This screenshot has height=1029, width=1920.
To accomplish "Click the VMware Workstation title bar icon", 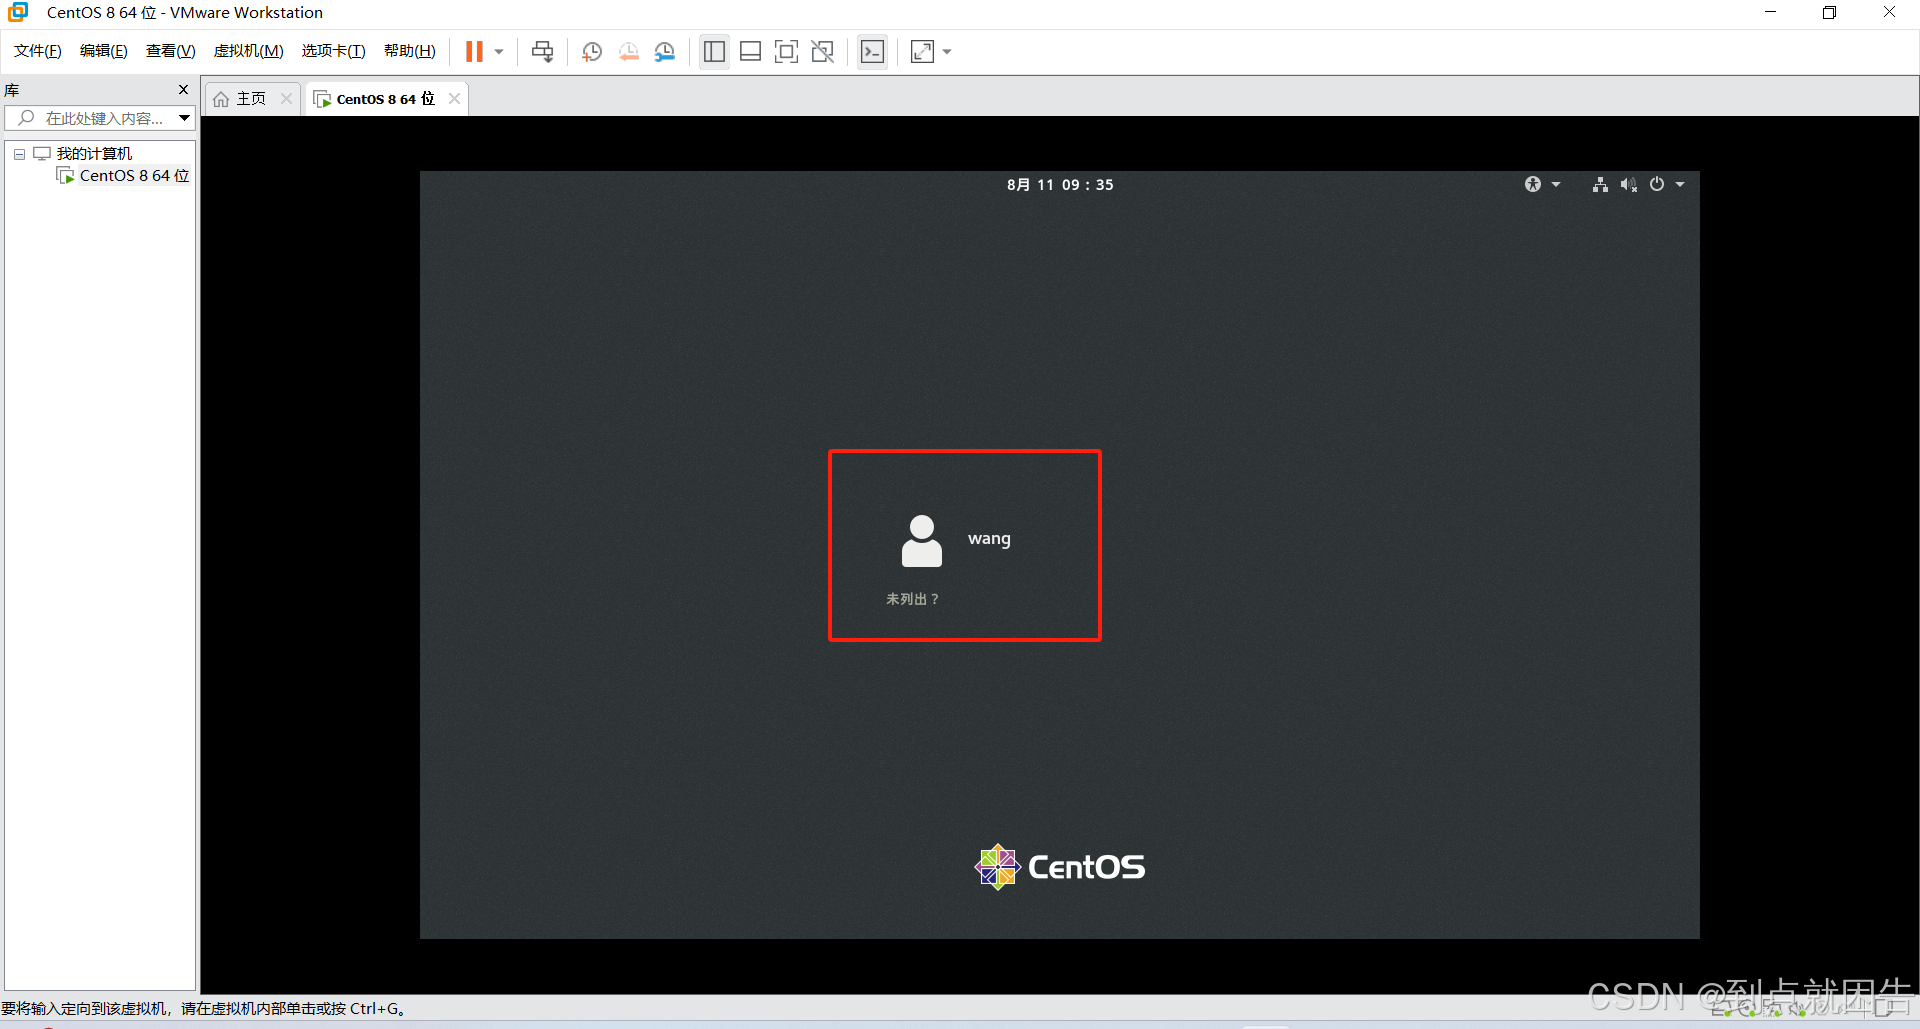I will tap(18, 12).
